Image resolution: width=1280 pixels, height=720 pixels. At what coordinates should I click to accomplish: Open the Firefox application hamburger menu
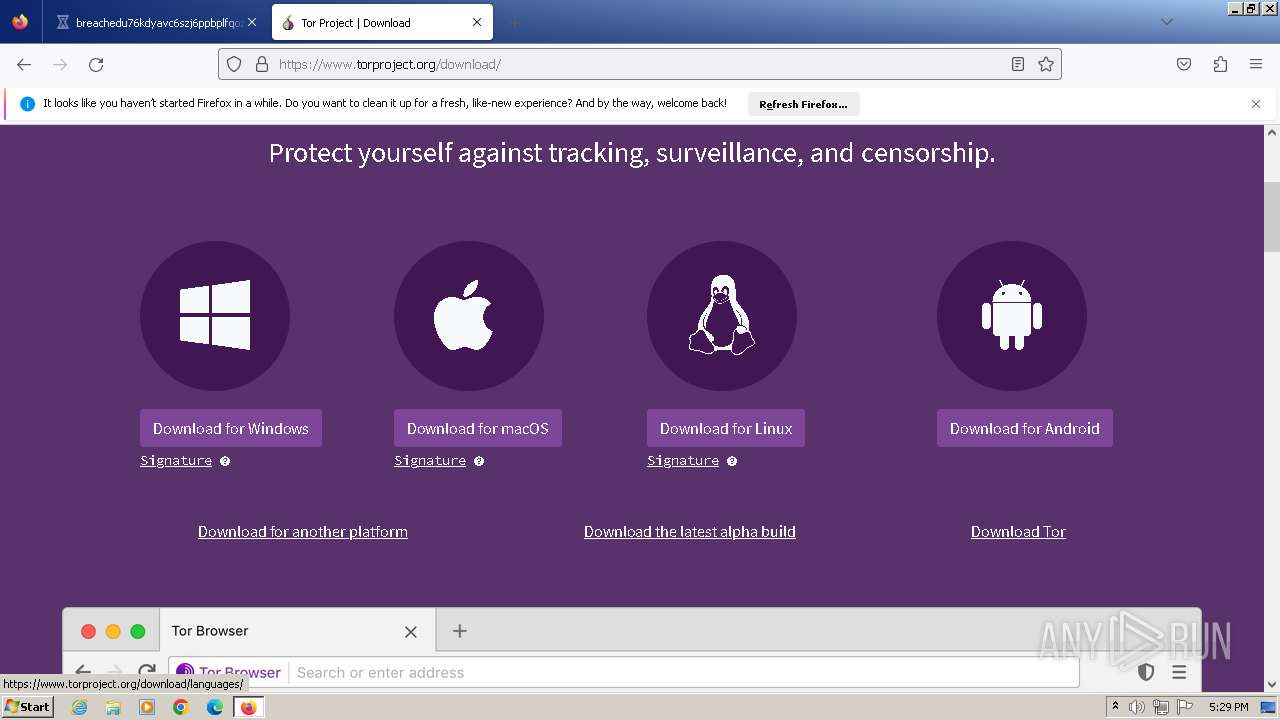(x=1256, y=64)
